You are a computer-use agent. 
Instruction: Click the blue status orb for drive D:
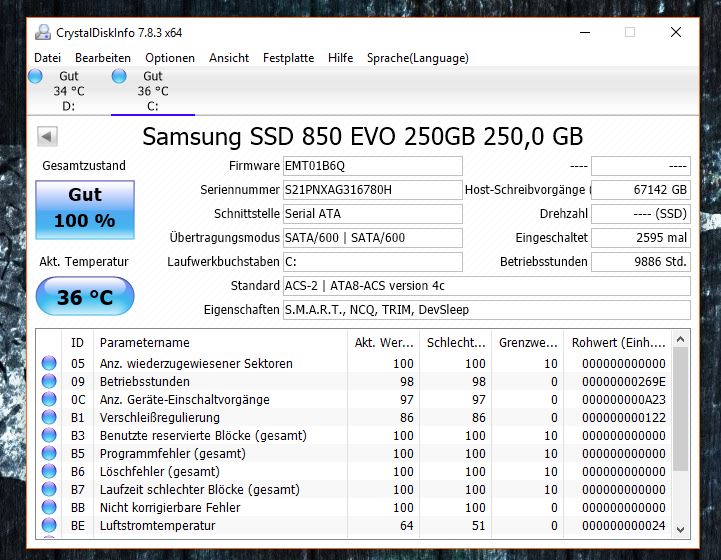(35, 76)
